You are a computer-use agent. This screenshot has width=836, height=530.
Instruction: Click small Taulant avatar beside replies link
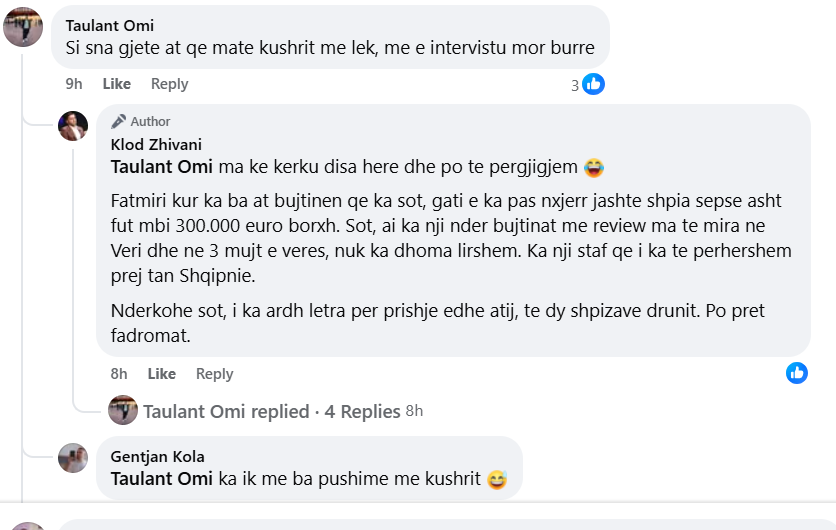123,410
